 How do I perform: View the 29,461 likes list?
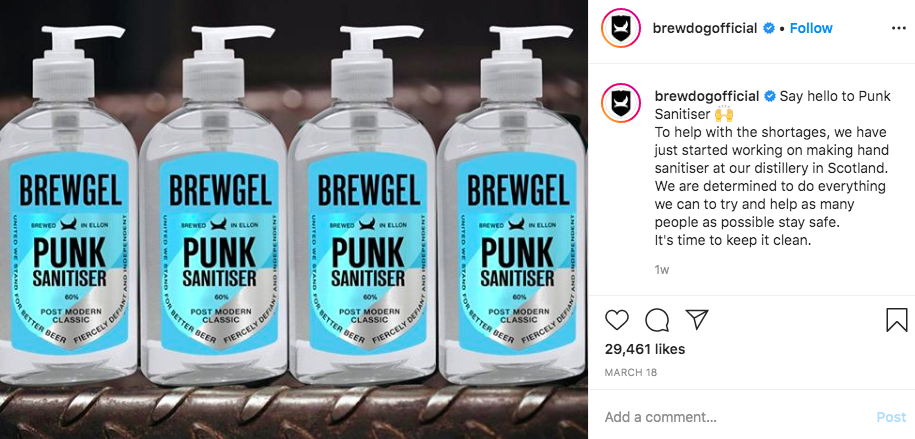645,349
